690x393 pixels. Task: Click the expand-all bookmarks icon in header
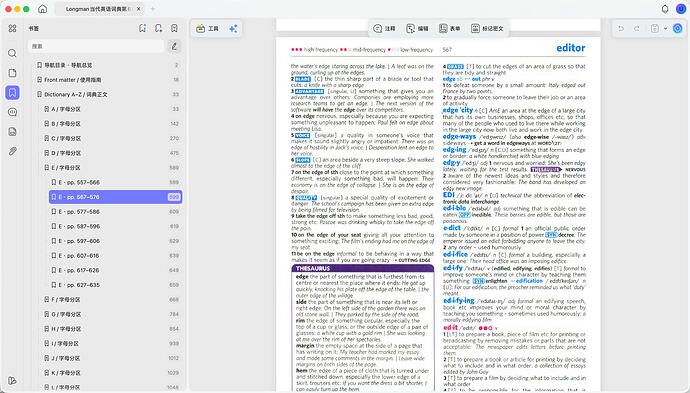(142, 28)
